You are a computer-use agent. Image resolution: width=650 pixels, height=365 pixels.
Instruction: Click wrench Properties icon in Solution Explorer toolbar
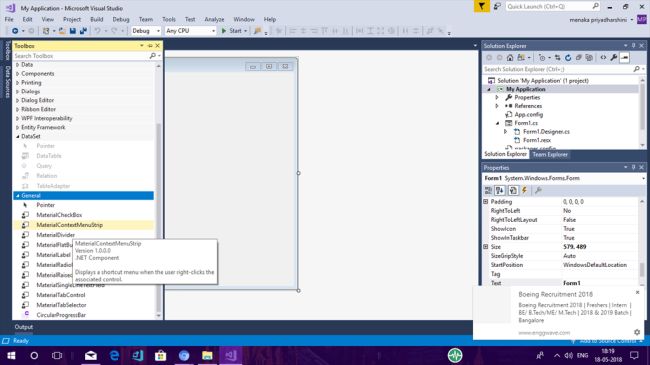[614, 58]
